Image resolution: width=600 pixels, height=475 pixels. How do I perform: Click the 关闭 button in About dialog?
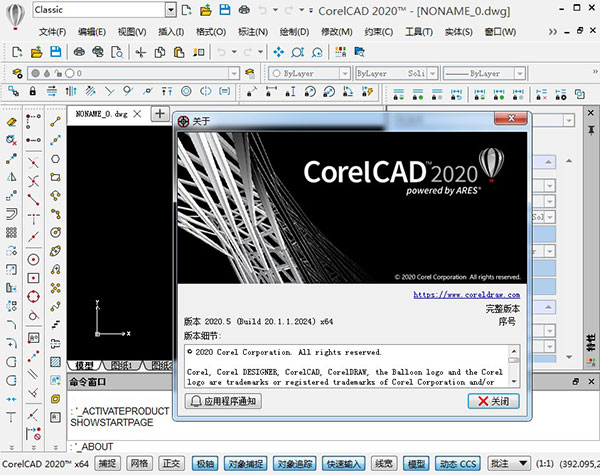494,401
